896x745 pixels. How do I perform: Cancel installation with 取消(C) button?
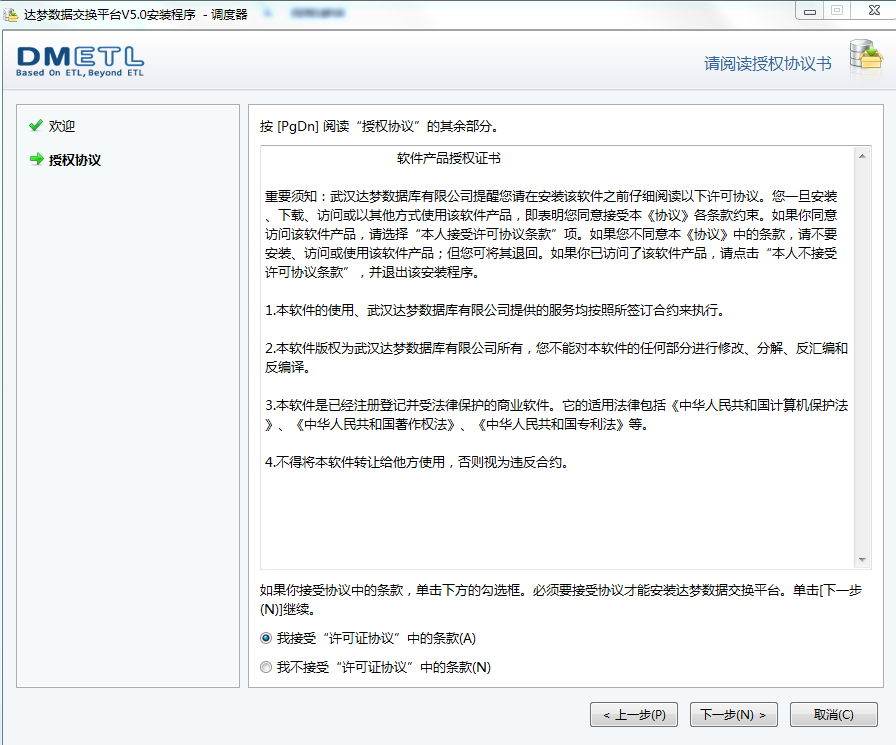coord(833,714)
